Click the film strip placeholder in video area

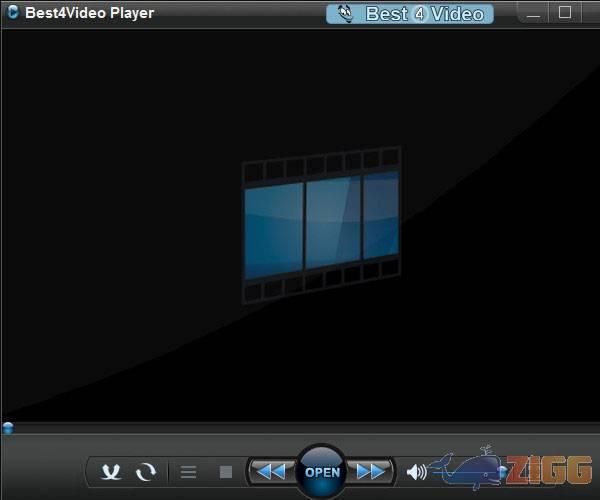click(x=321, y=225)
